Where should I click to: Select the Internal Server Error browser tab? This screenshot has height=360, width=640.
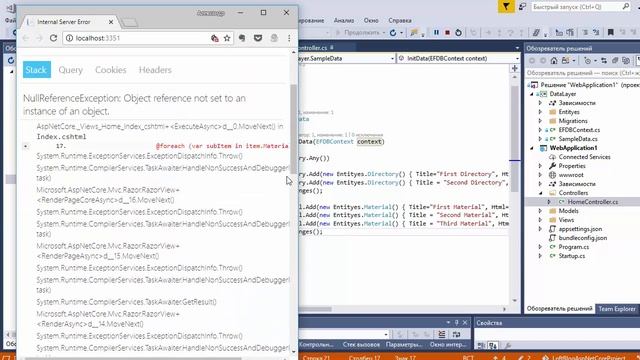[x=69, y=22]
